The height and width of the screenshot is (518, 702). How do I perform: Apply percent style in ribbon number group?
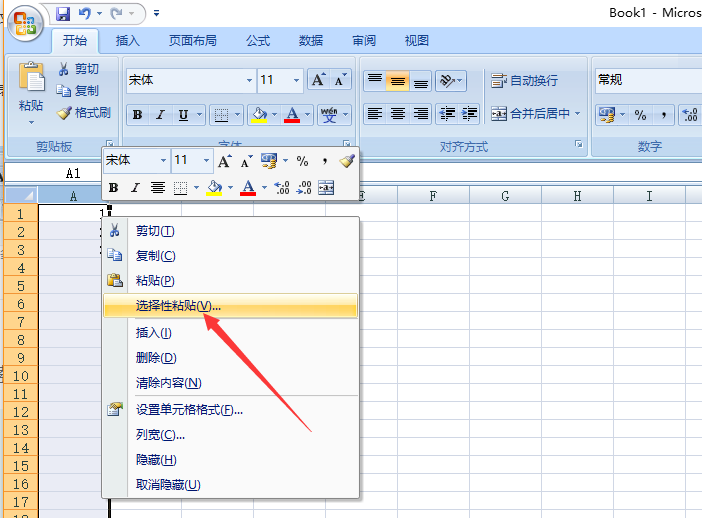tap(641, 115)
